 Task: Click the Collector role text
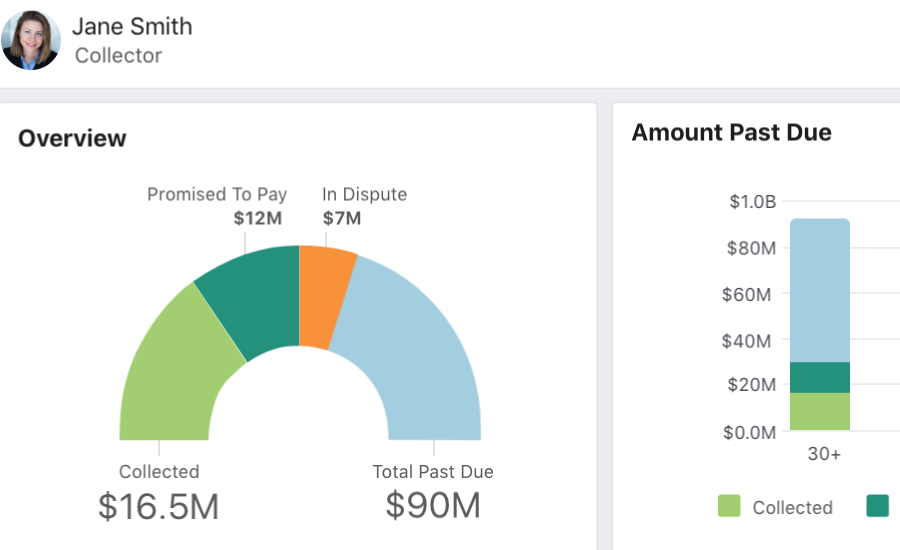pos(118,56)
